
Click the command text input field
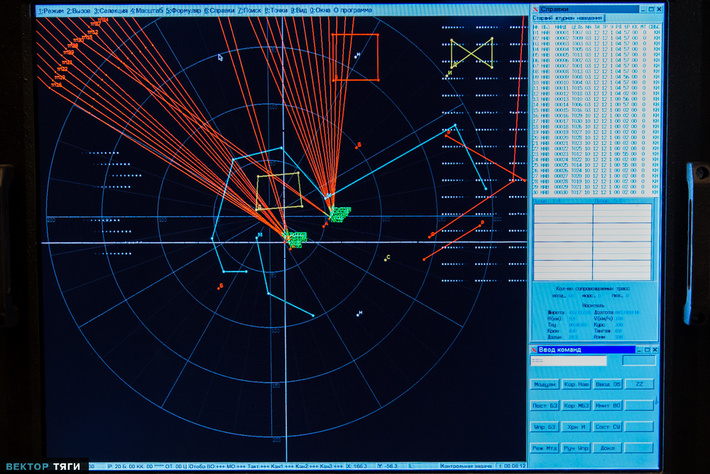[x=568, y=361]
